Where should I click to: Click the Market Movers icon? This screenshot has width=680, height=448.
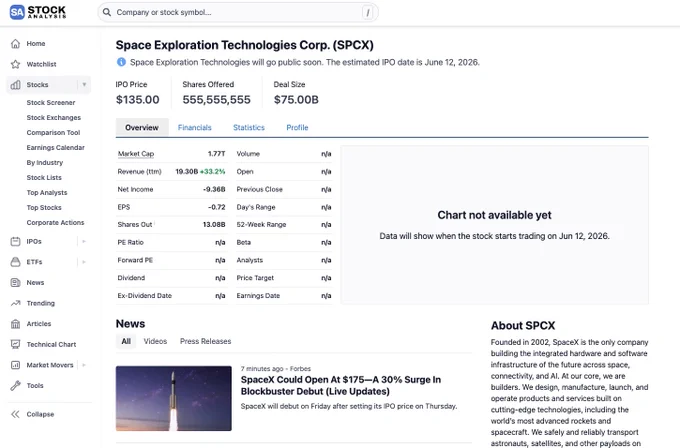[16, 365]
